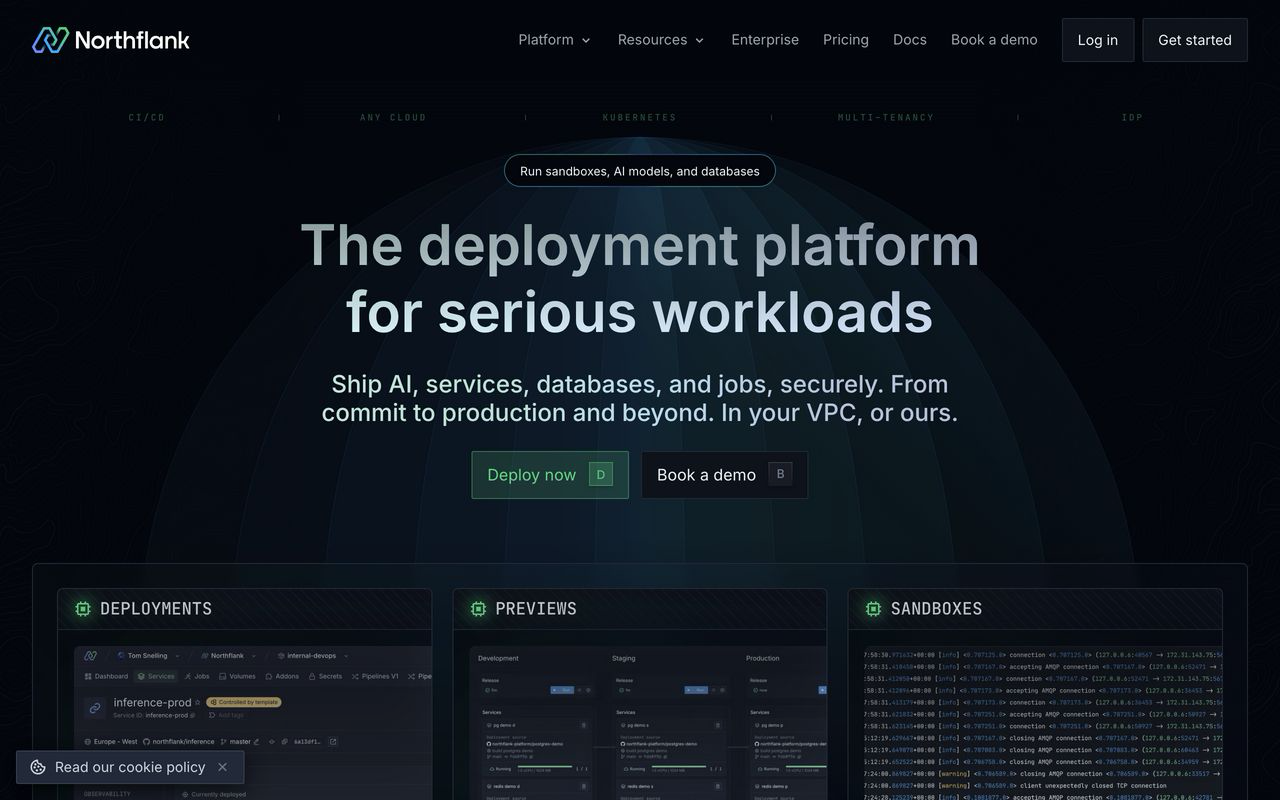1280x800 pixels.
Task: Click the Northflank logo icon
Action: (x=50, y=40)
